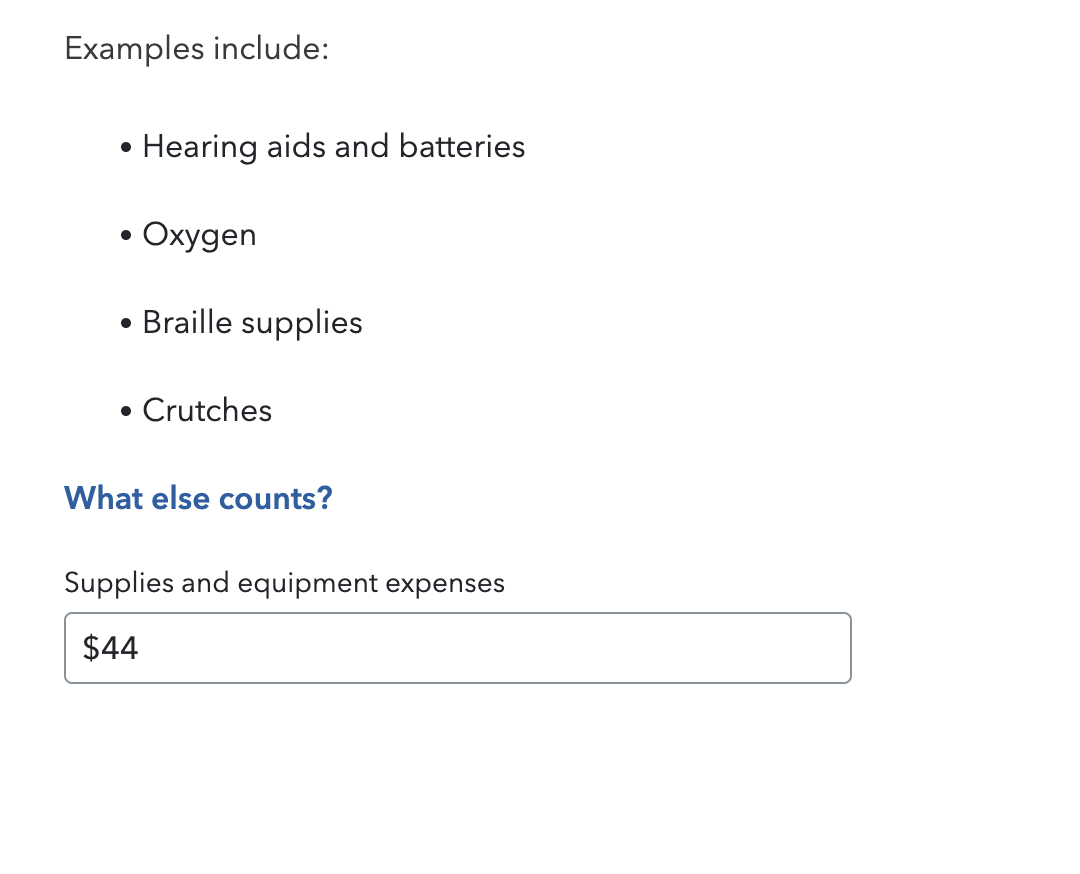Screen dimensions: 1080x874
Task: Click the bullet before Oxygen
Action: click(x=125, y=236)
